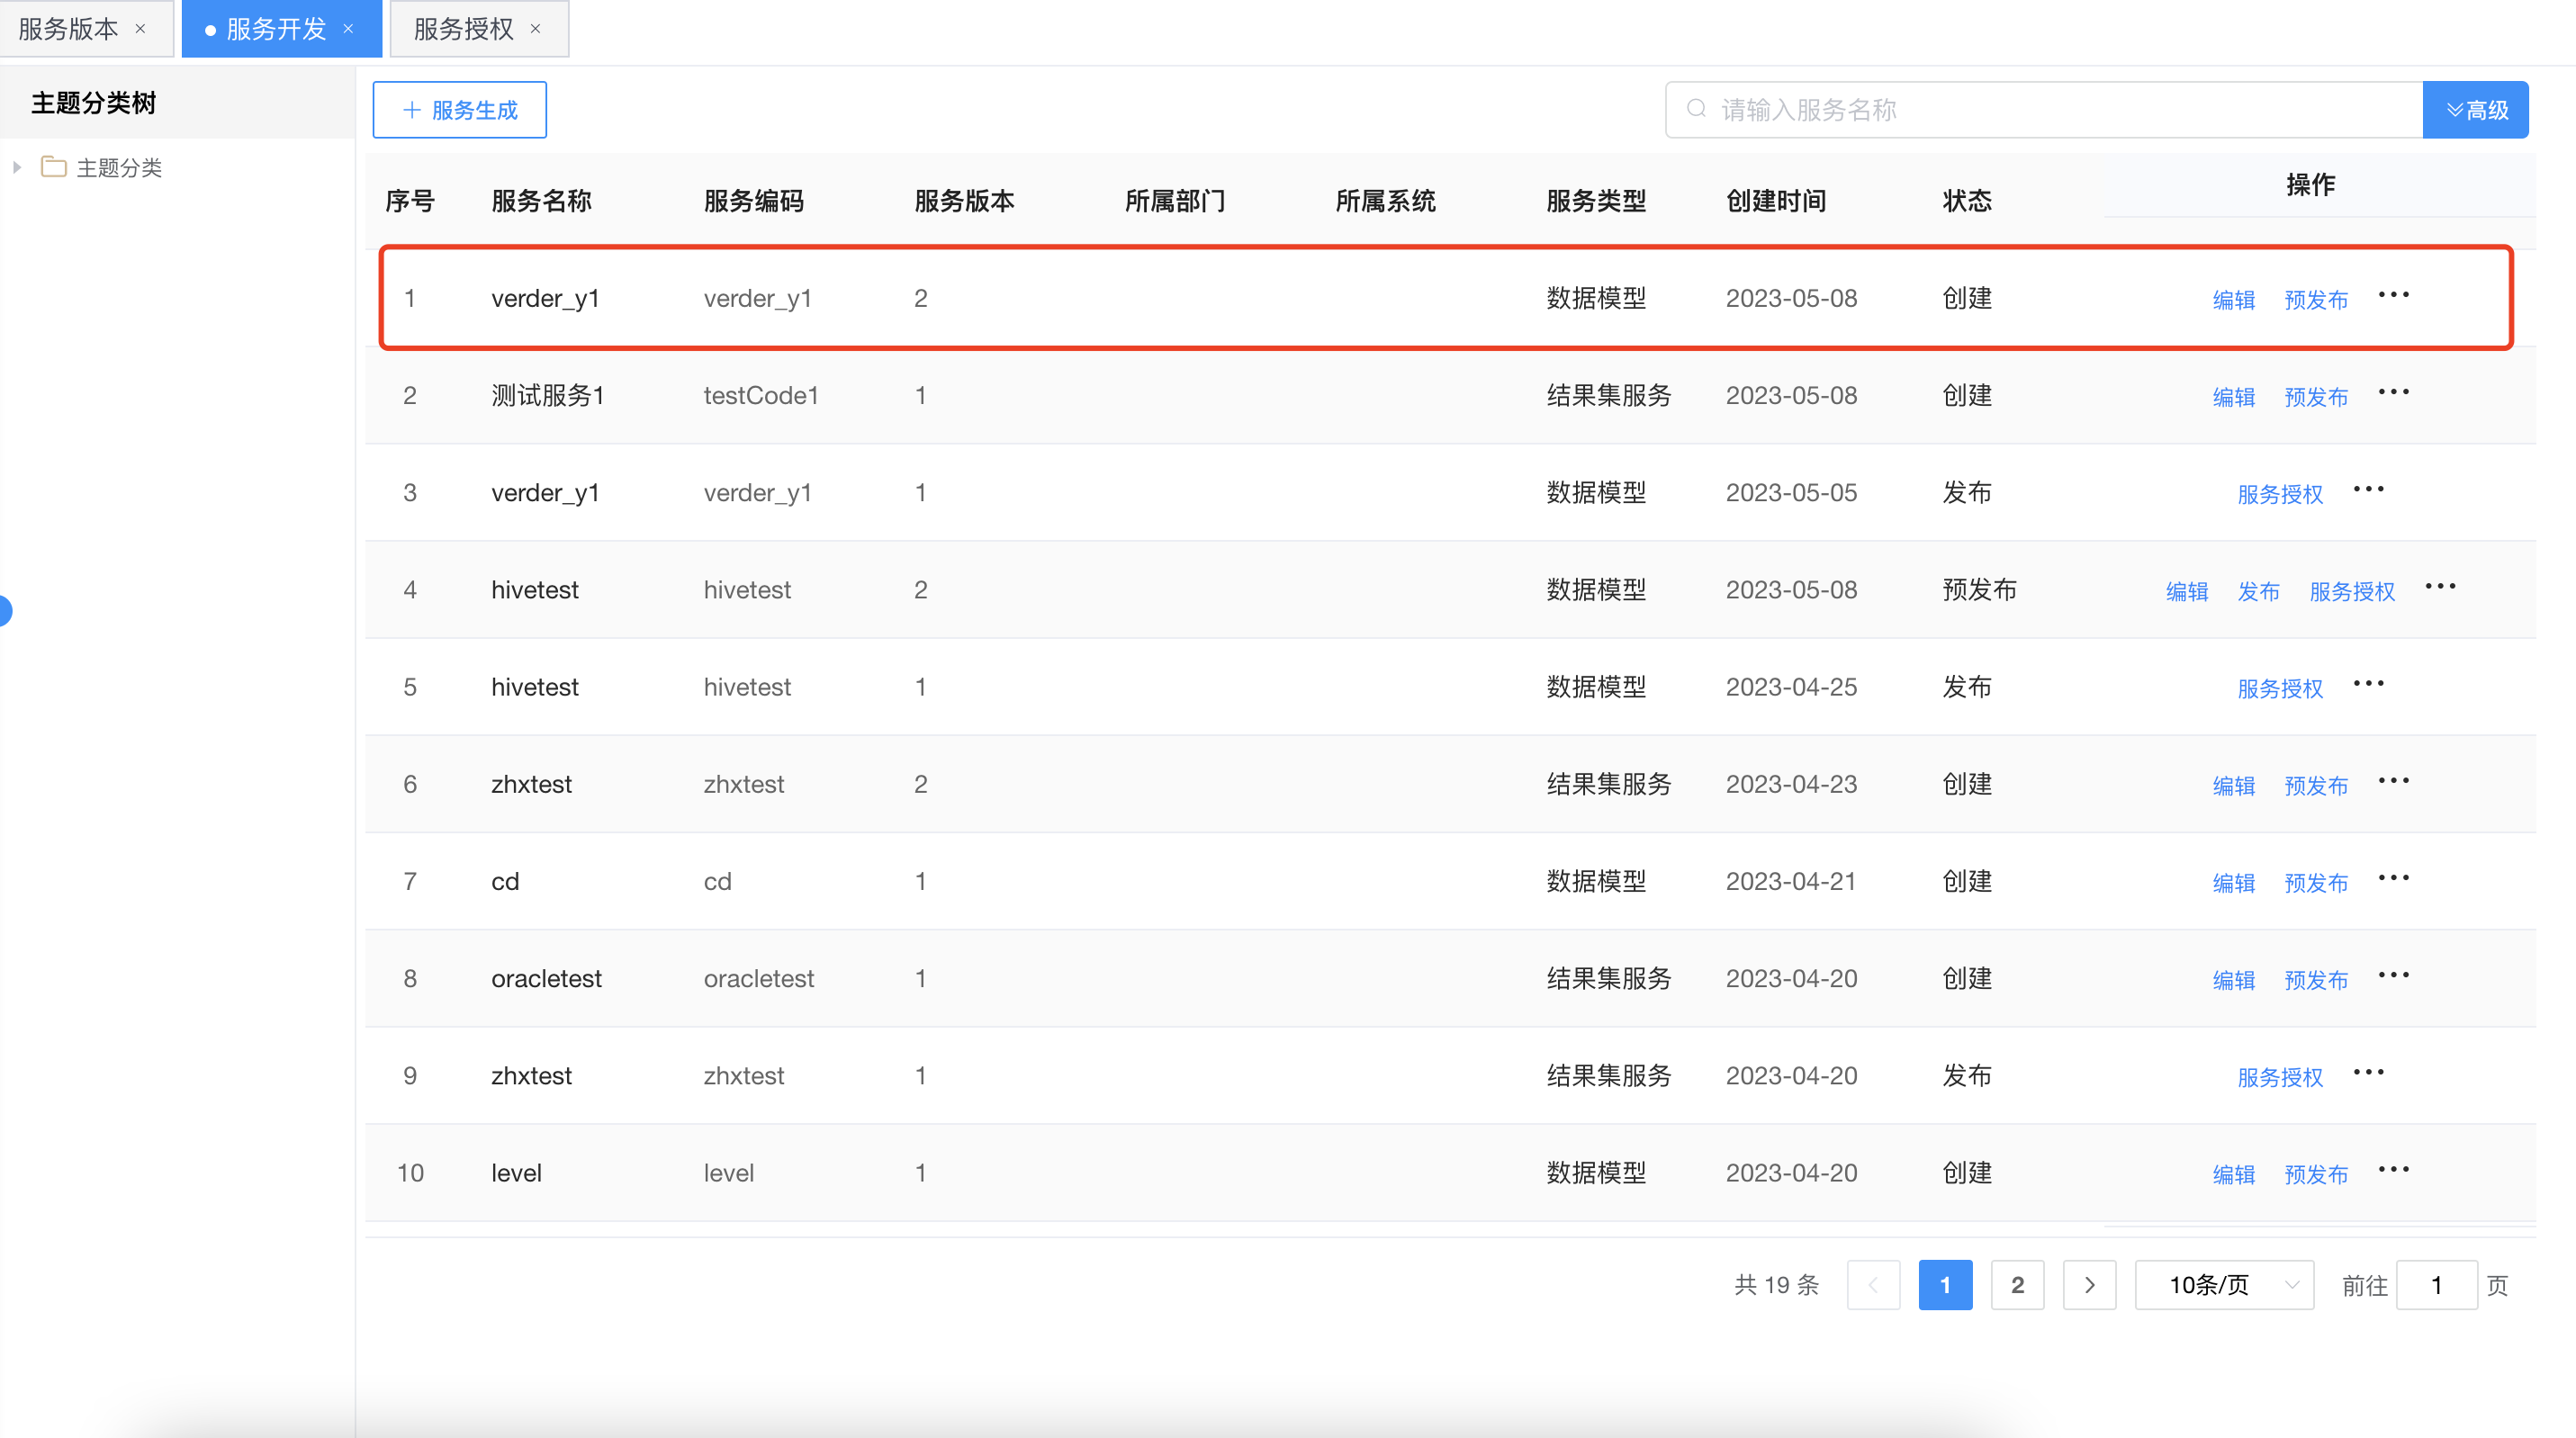Click 发布 link for row 4 hivetest
The height and width of the screenshot is (1438, 2576).
pyautogui.click(x=2258, y=591)
